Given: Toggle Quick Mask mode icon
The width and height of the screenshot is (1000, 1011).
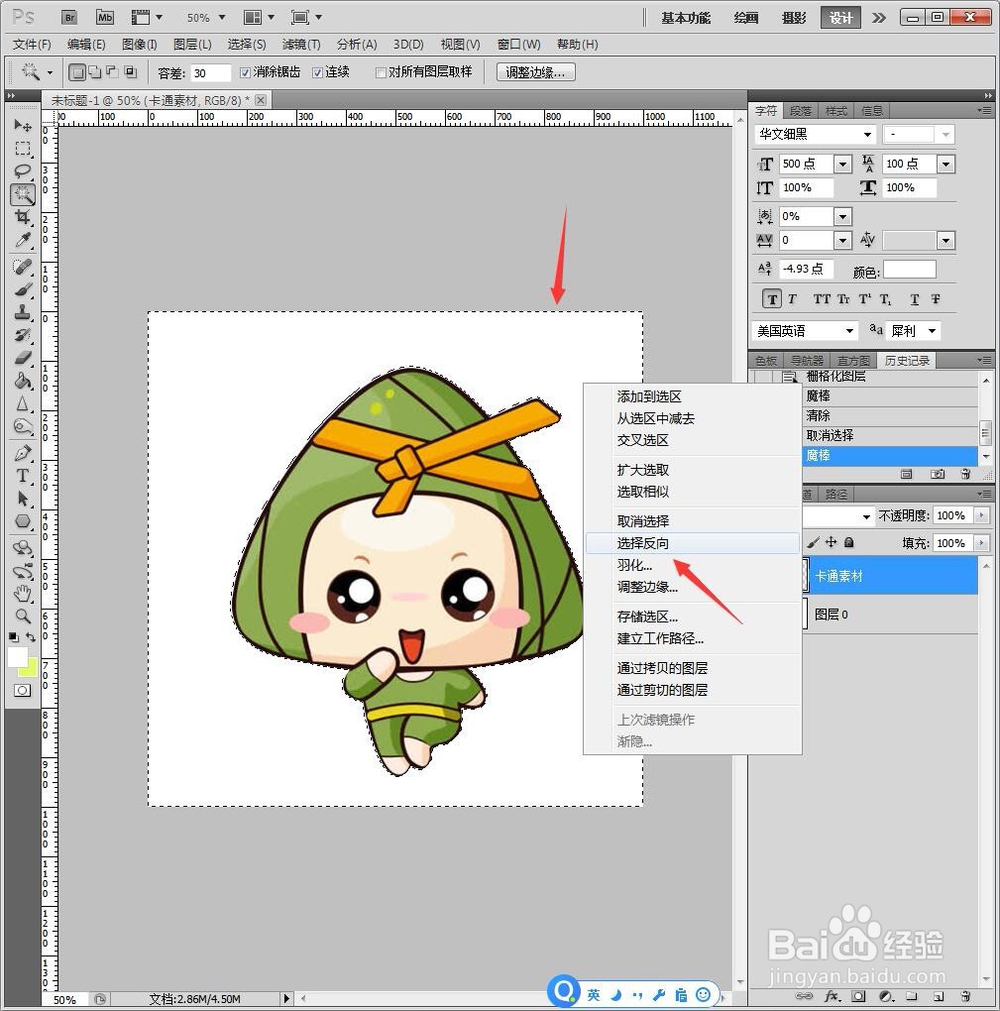Looking at the screenshot, I should click(22, 691).
